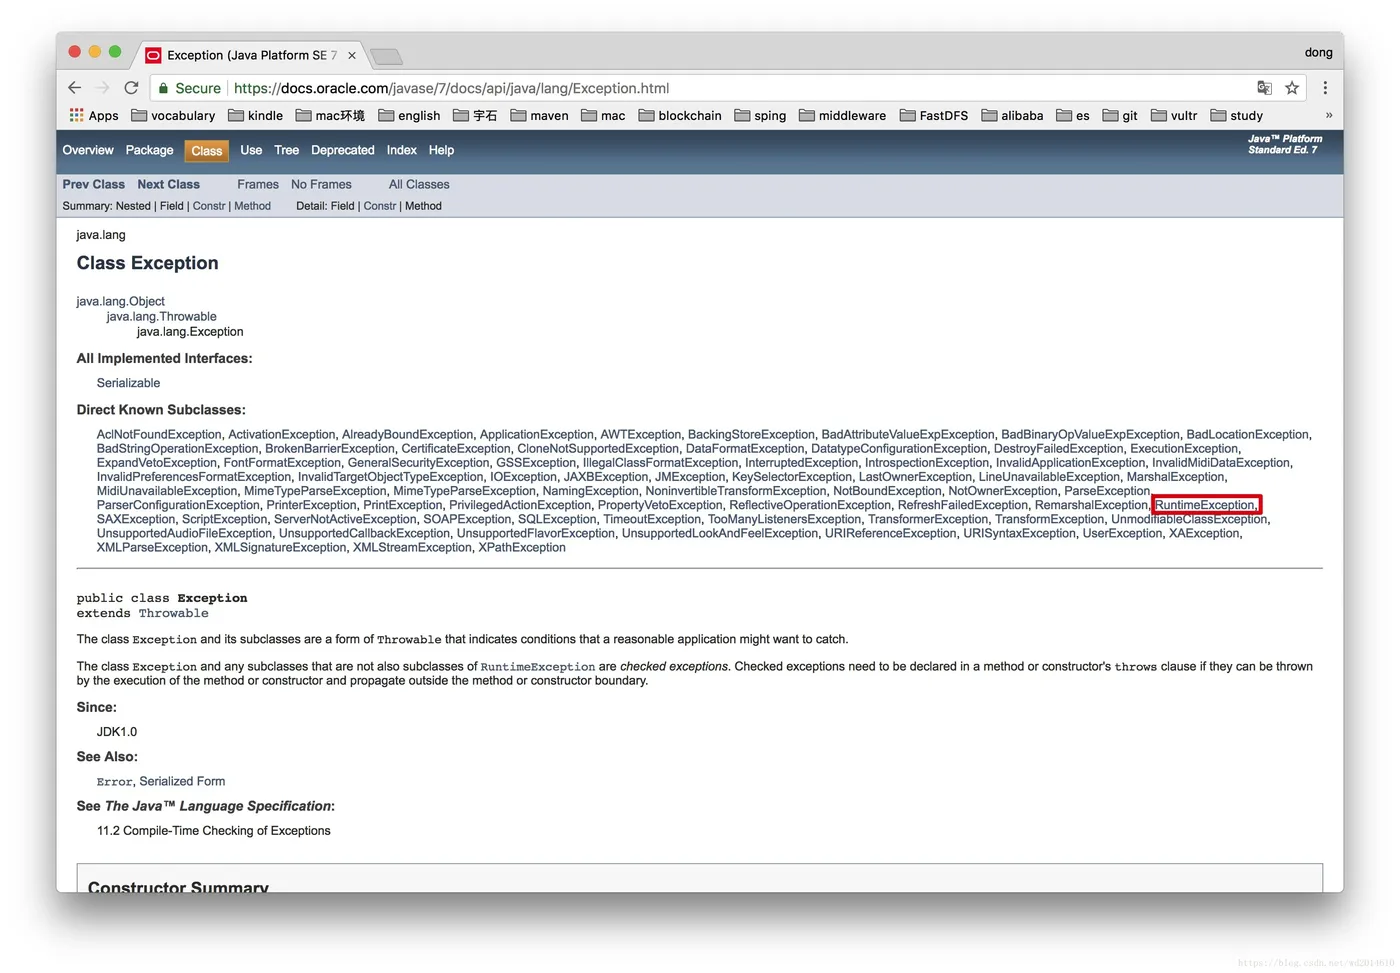
Task: Open the translate page icon
Action: (x=1264, y=88)
